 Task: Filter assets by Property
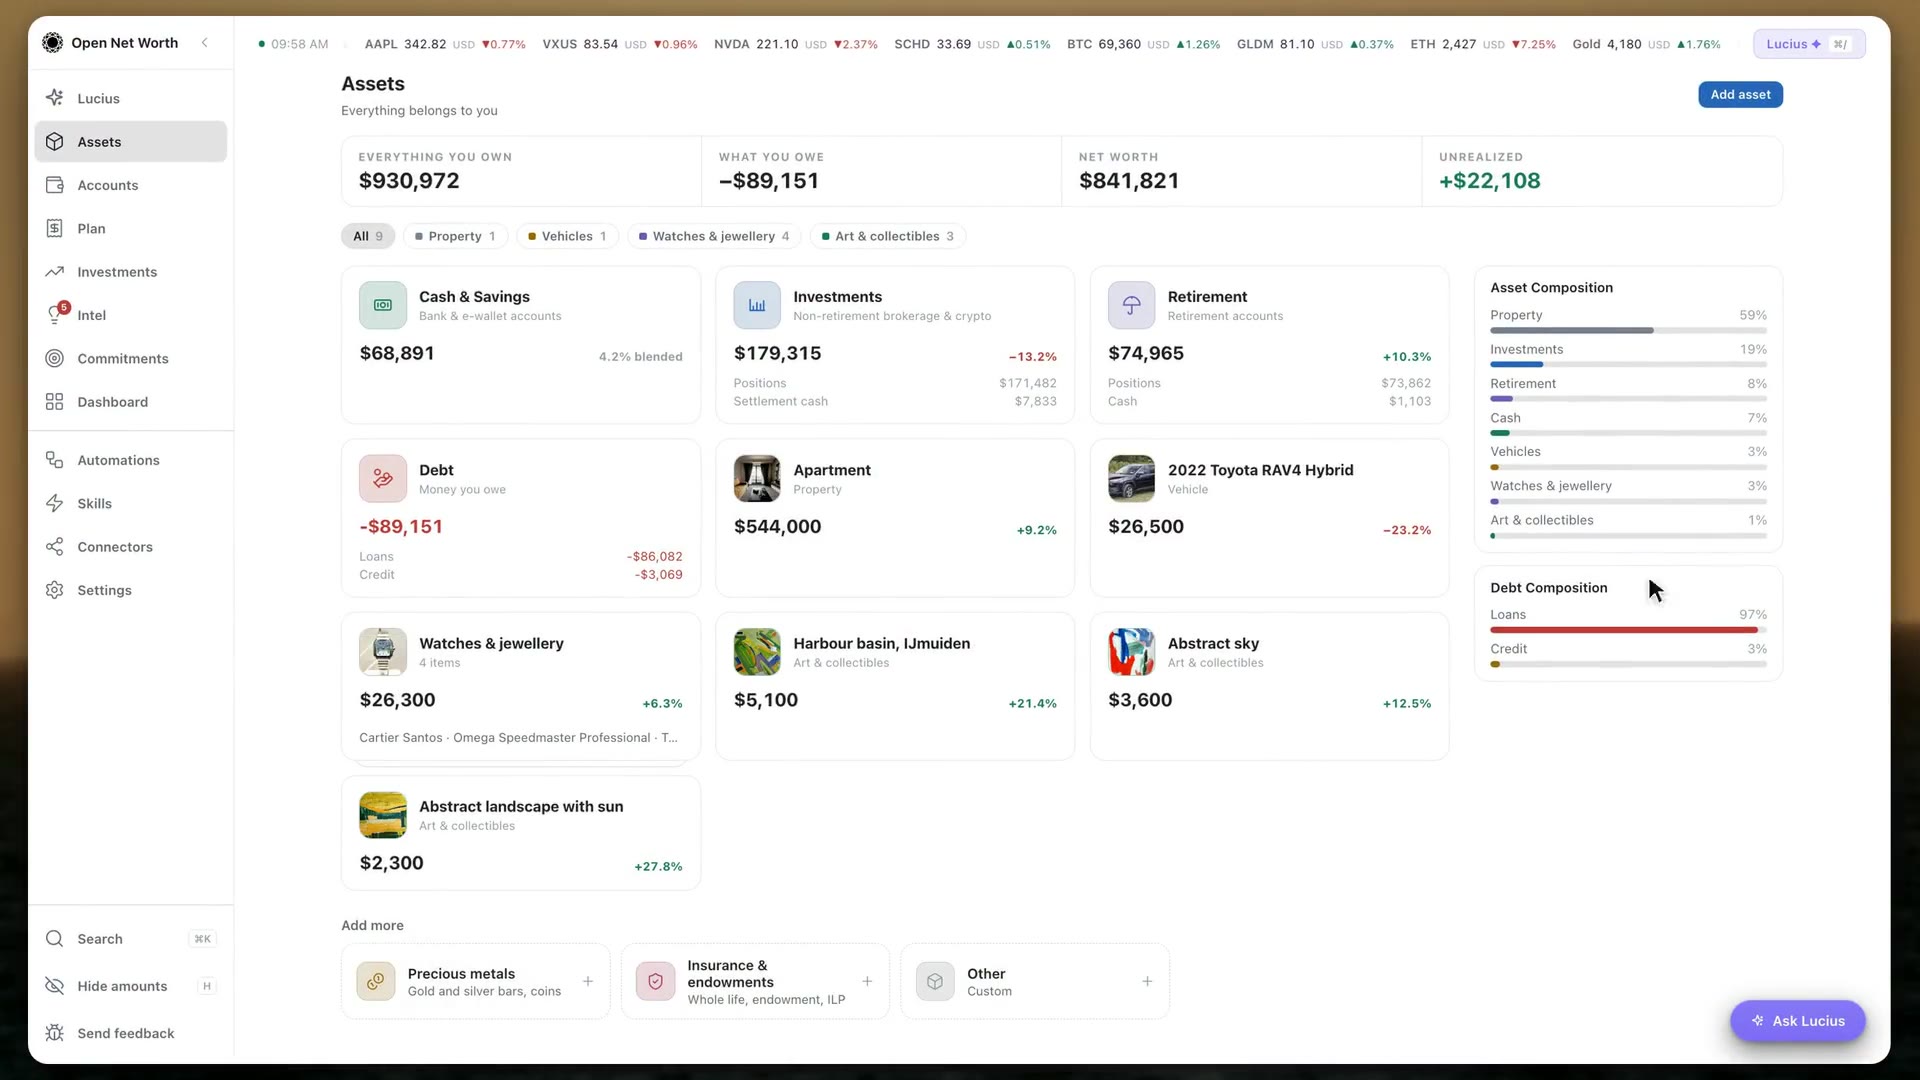click(x=455, y=236)
